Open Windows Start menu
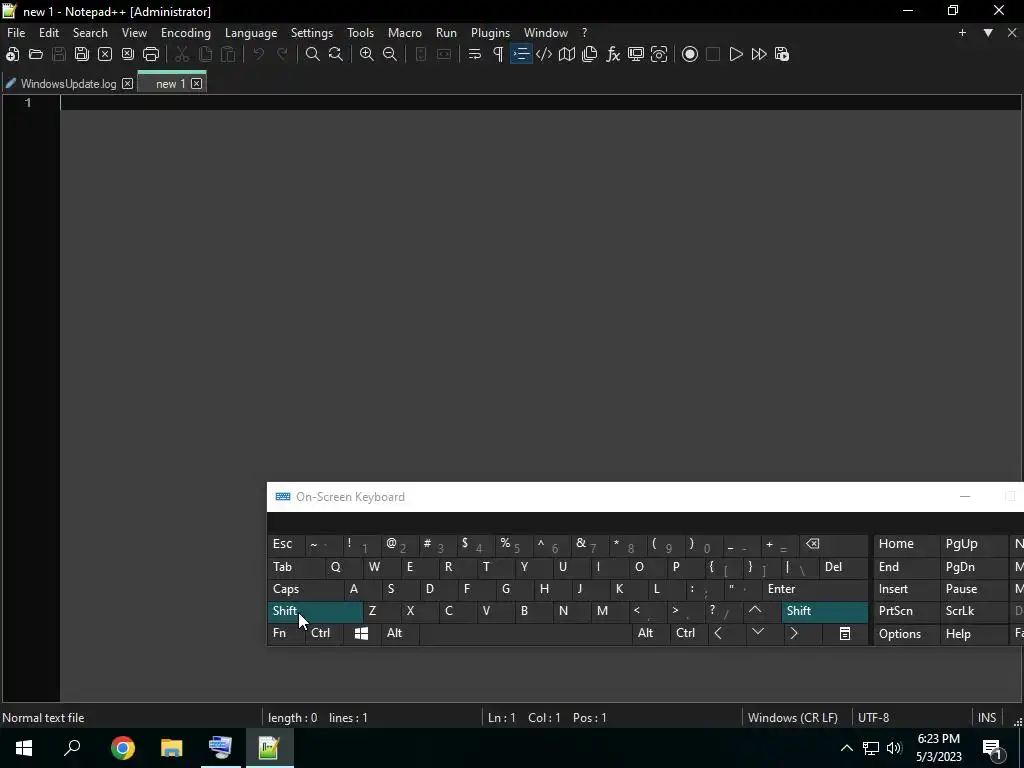This screenshot has width=1024, height=768. point(24,748)
